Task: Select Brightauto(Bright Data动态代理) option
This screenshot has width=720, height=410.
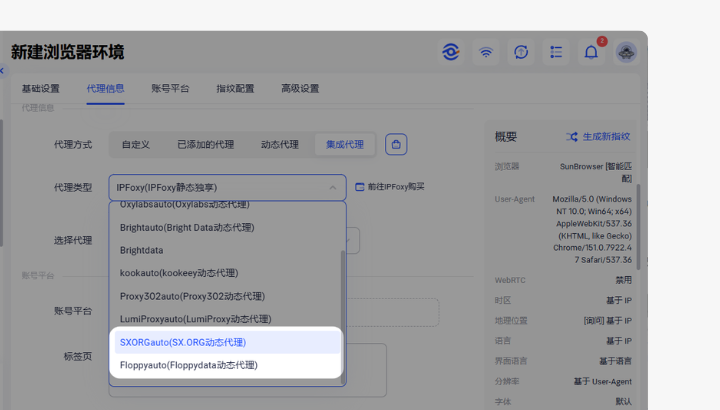Action: 227,227
